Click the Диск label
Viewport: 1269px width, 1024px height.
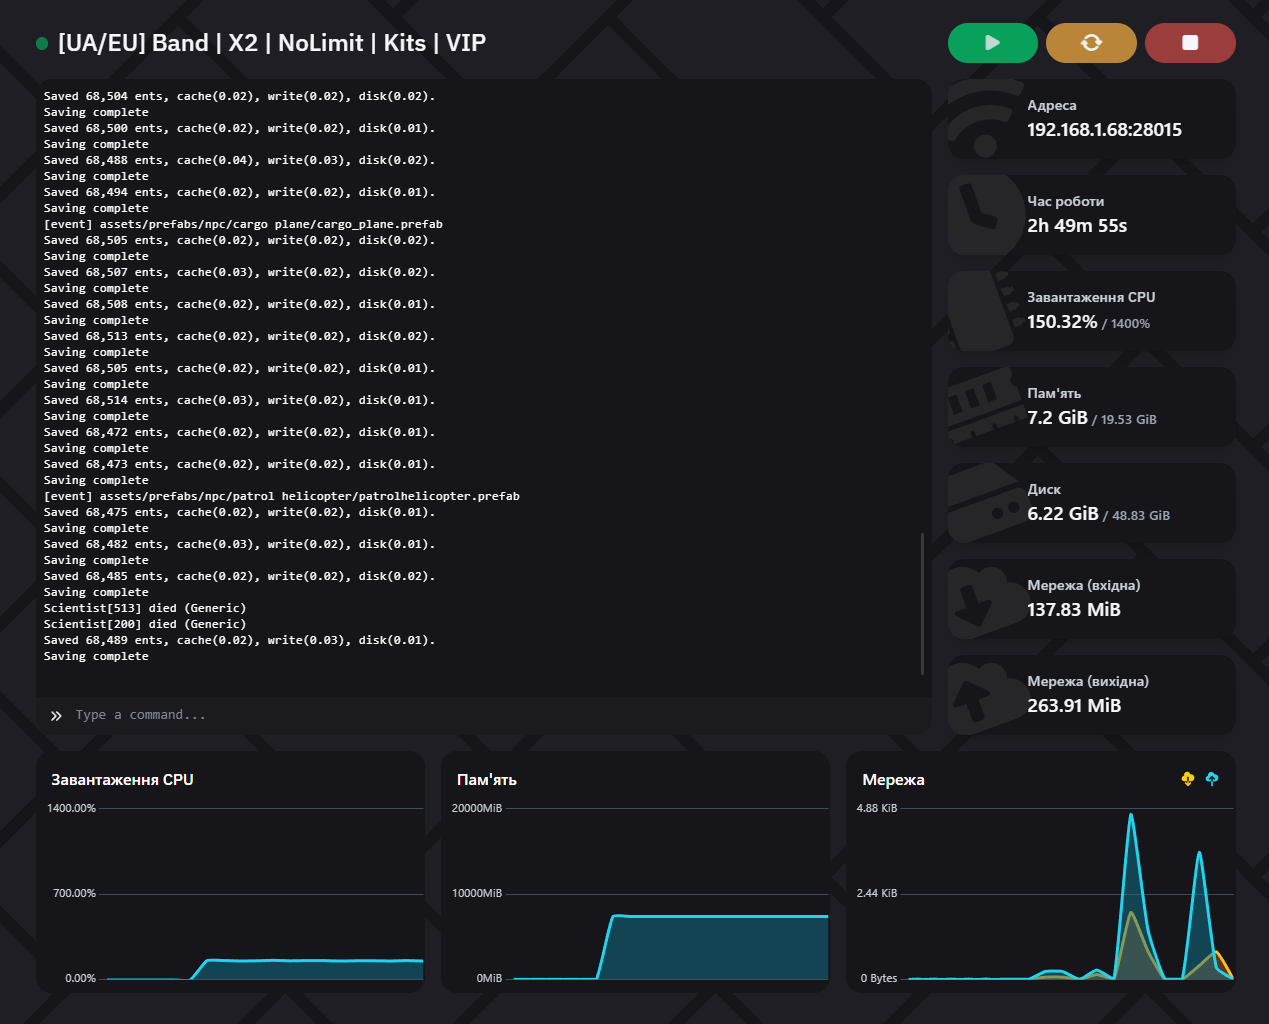[1044, 489]
